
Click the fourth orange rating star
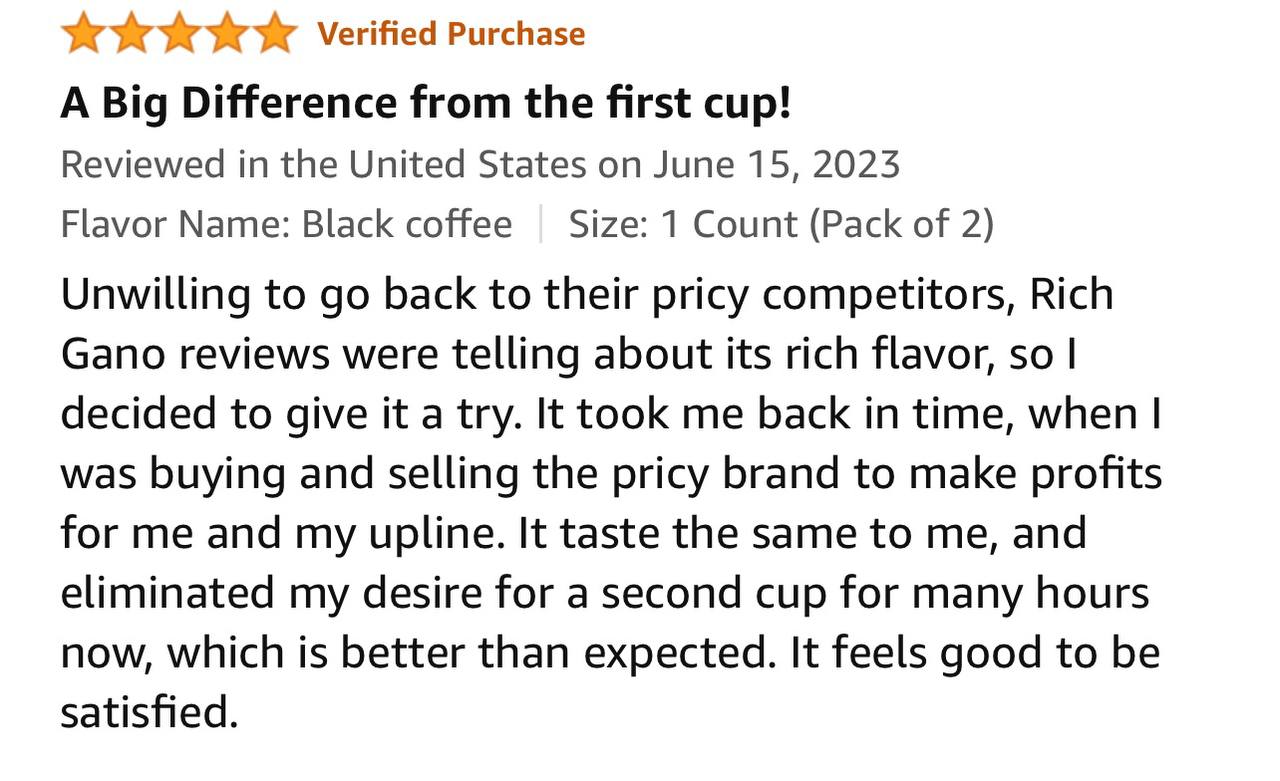coord(226,34)
